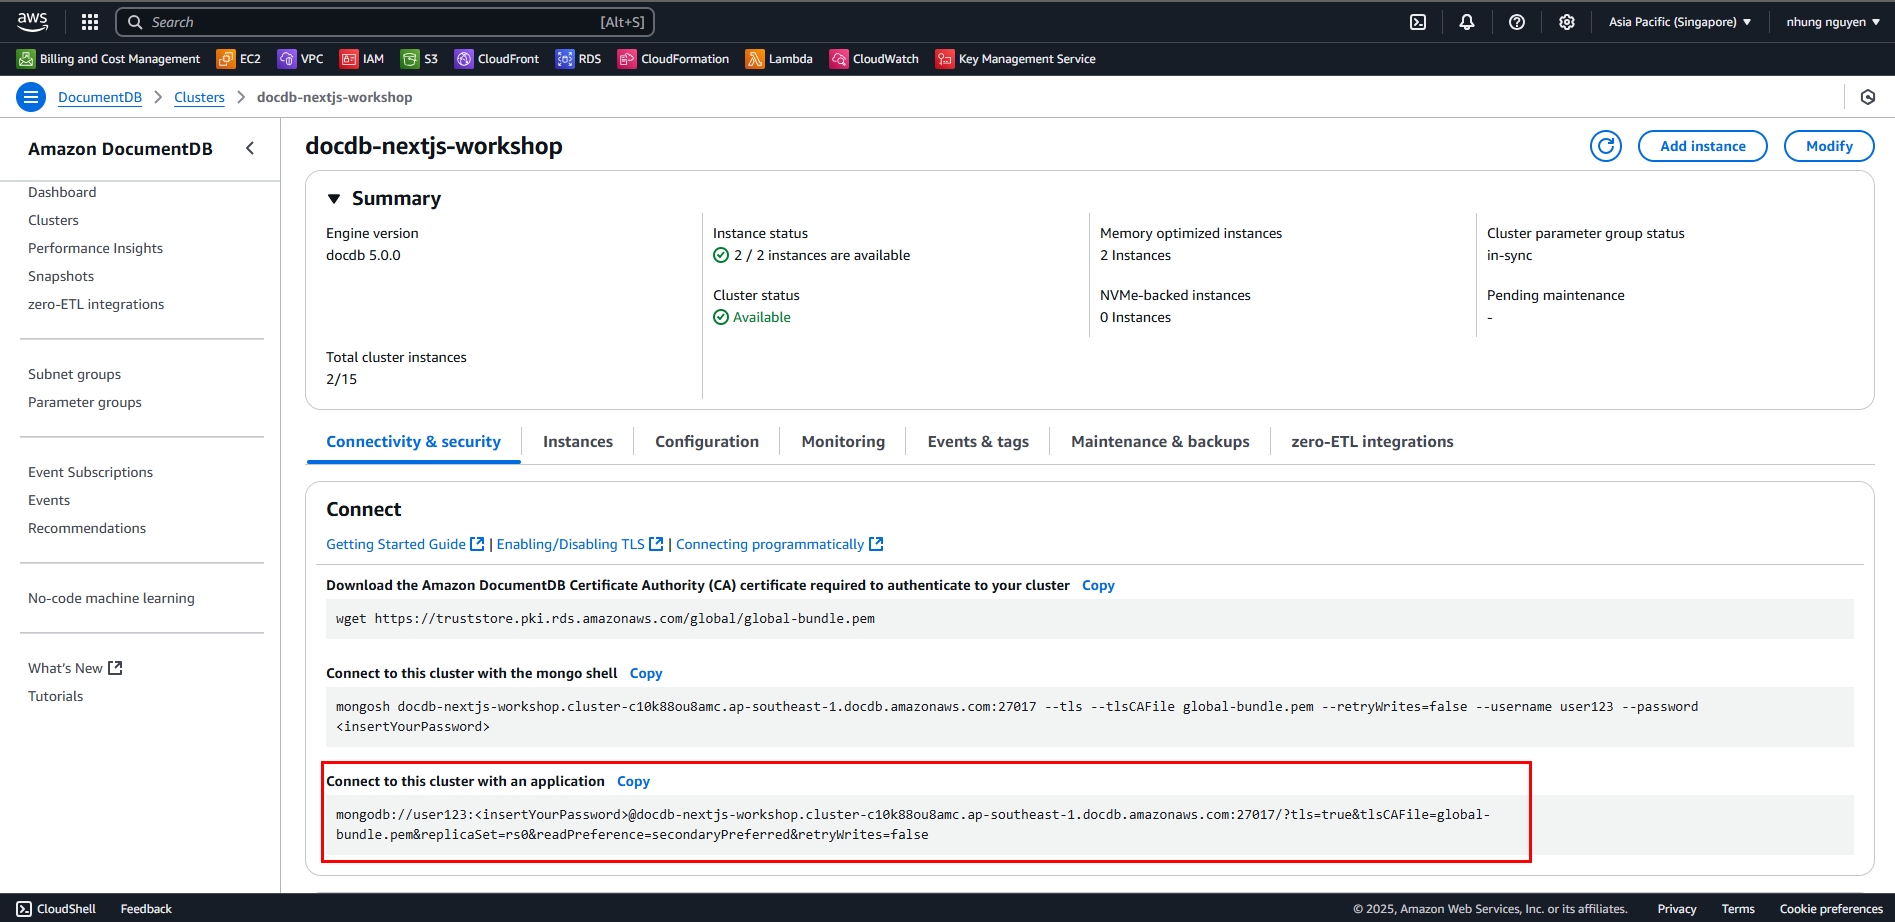Image resolution: width=1895 pixels, height=922 pixels.
Task: Open What's New external link
Action: point(75,668)
